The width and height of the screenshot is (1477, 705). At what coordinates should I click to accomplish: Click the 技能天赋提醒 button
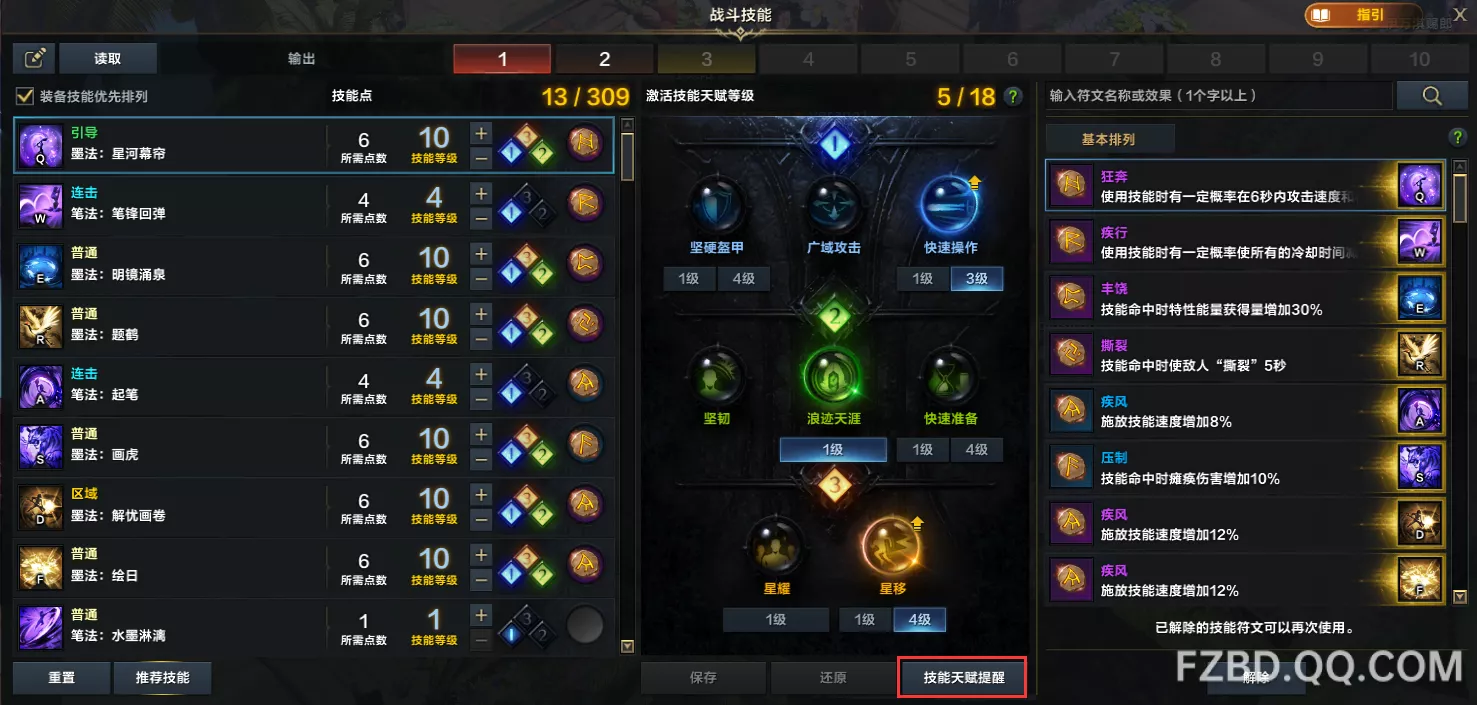pyautogui.click(x=963, y=677)
